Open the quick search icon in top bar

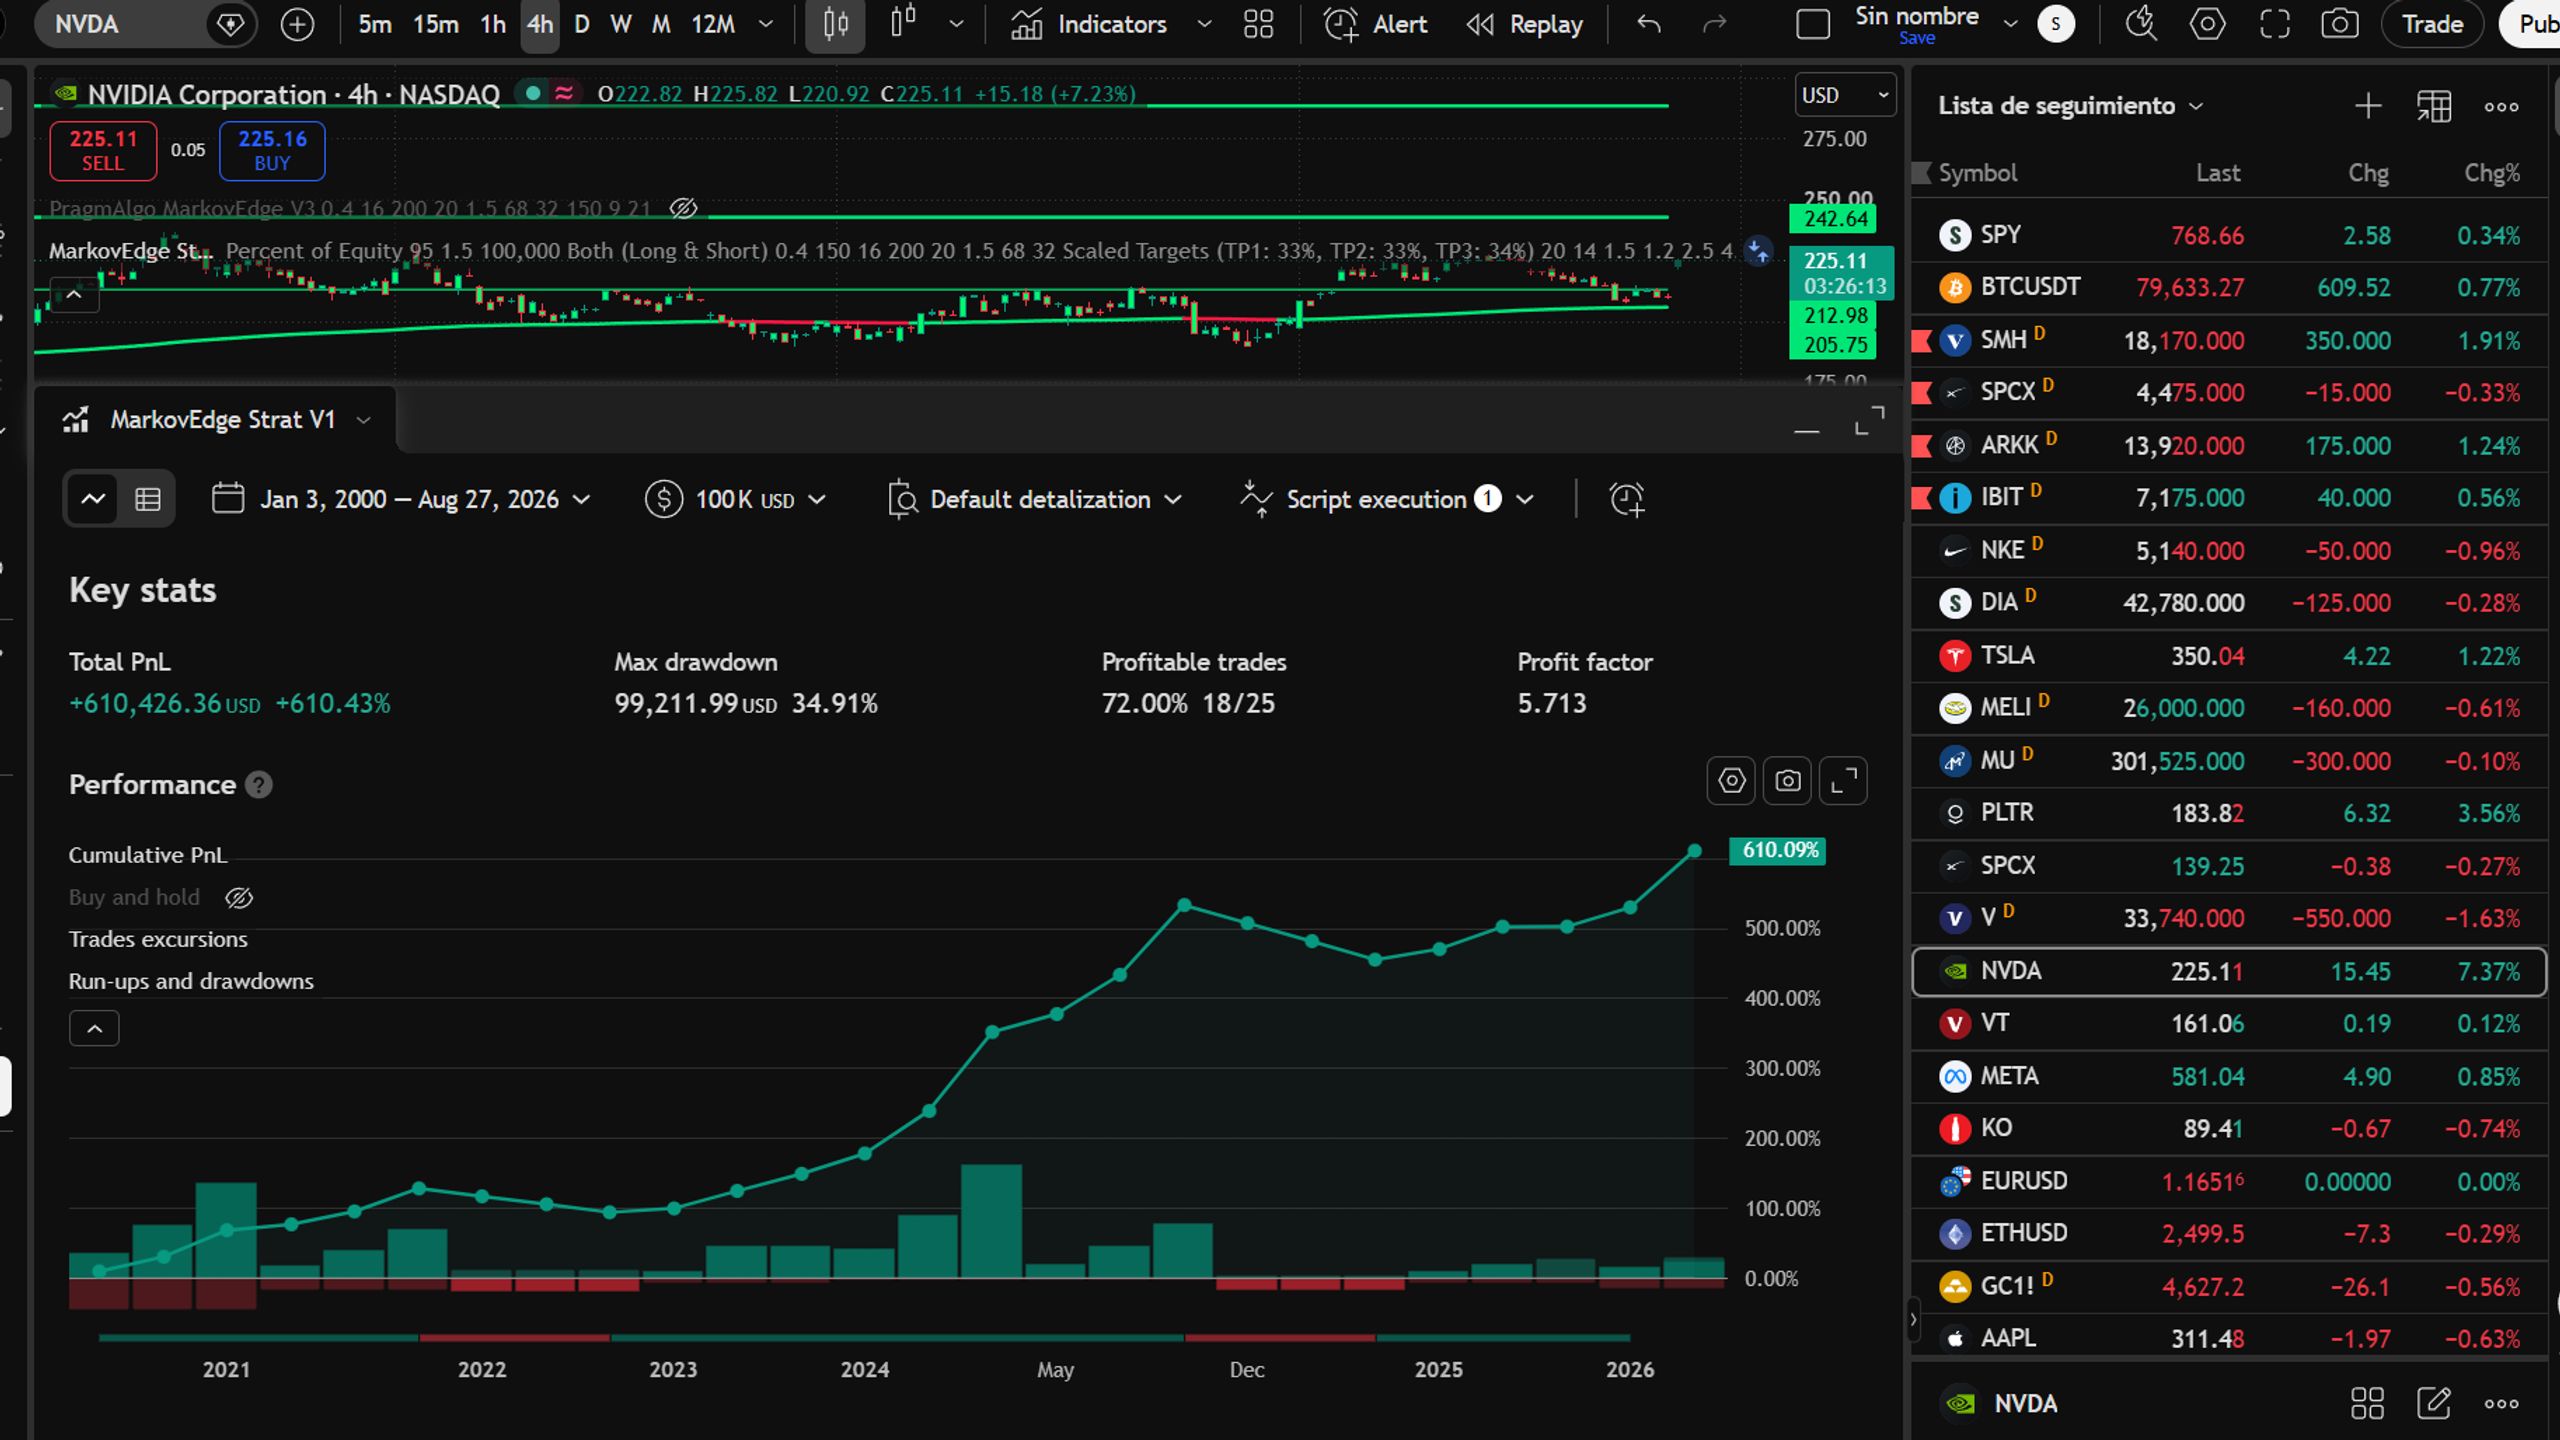click(x=2141, y=24)
